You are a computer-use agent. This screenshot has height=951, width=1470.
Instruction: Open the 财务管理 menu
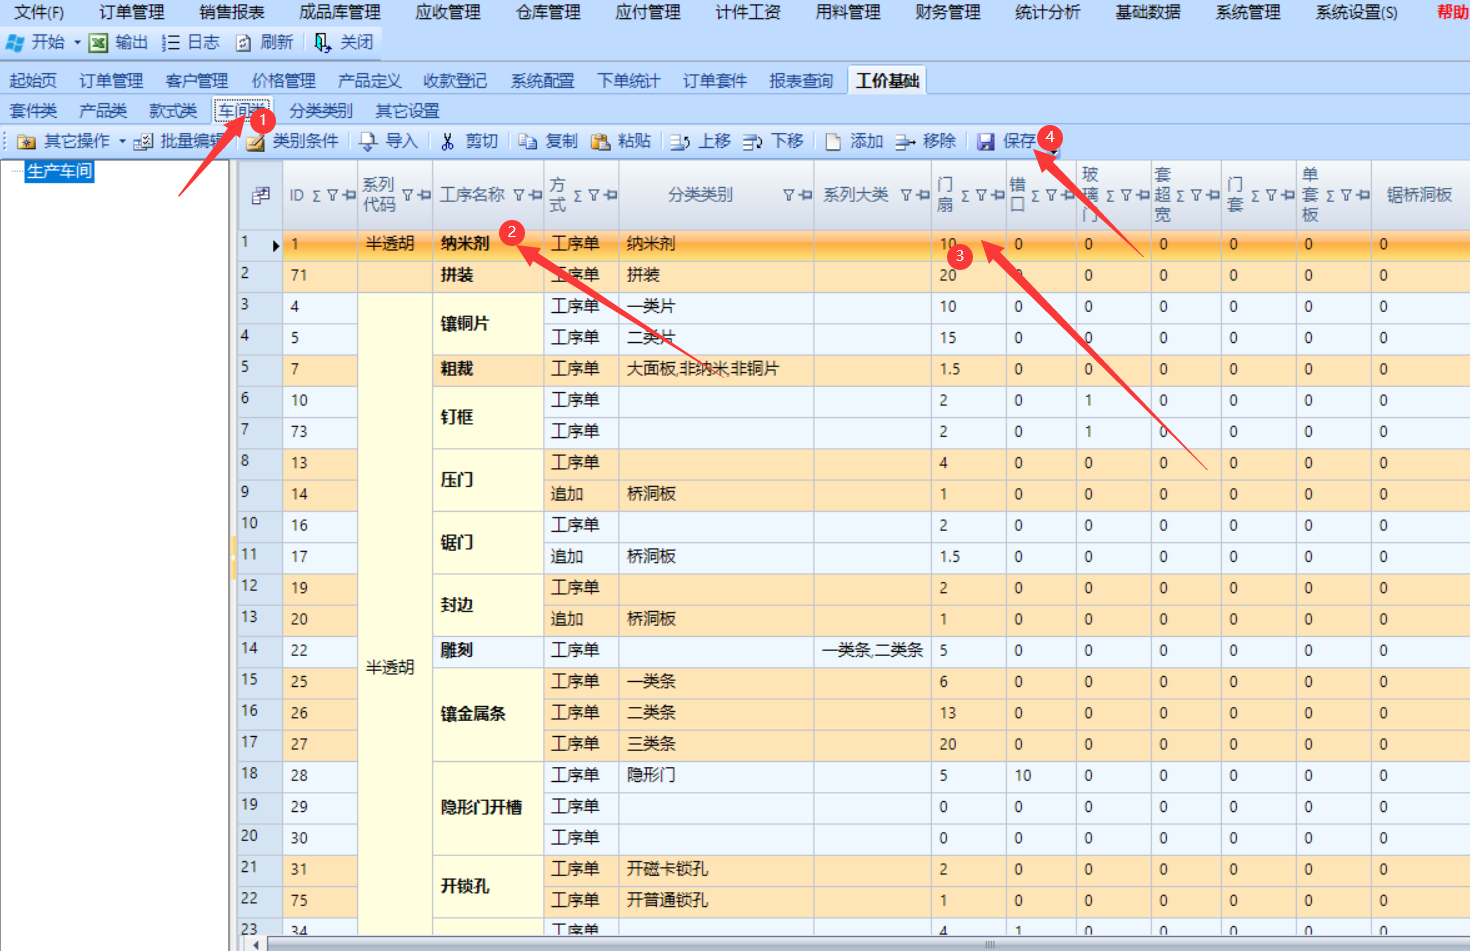(947, 12)
